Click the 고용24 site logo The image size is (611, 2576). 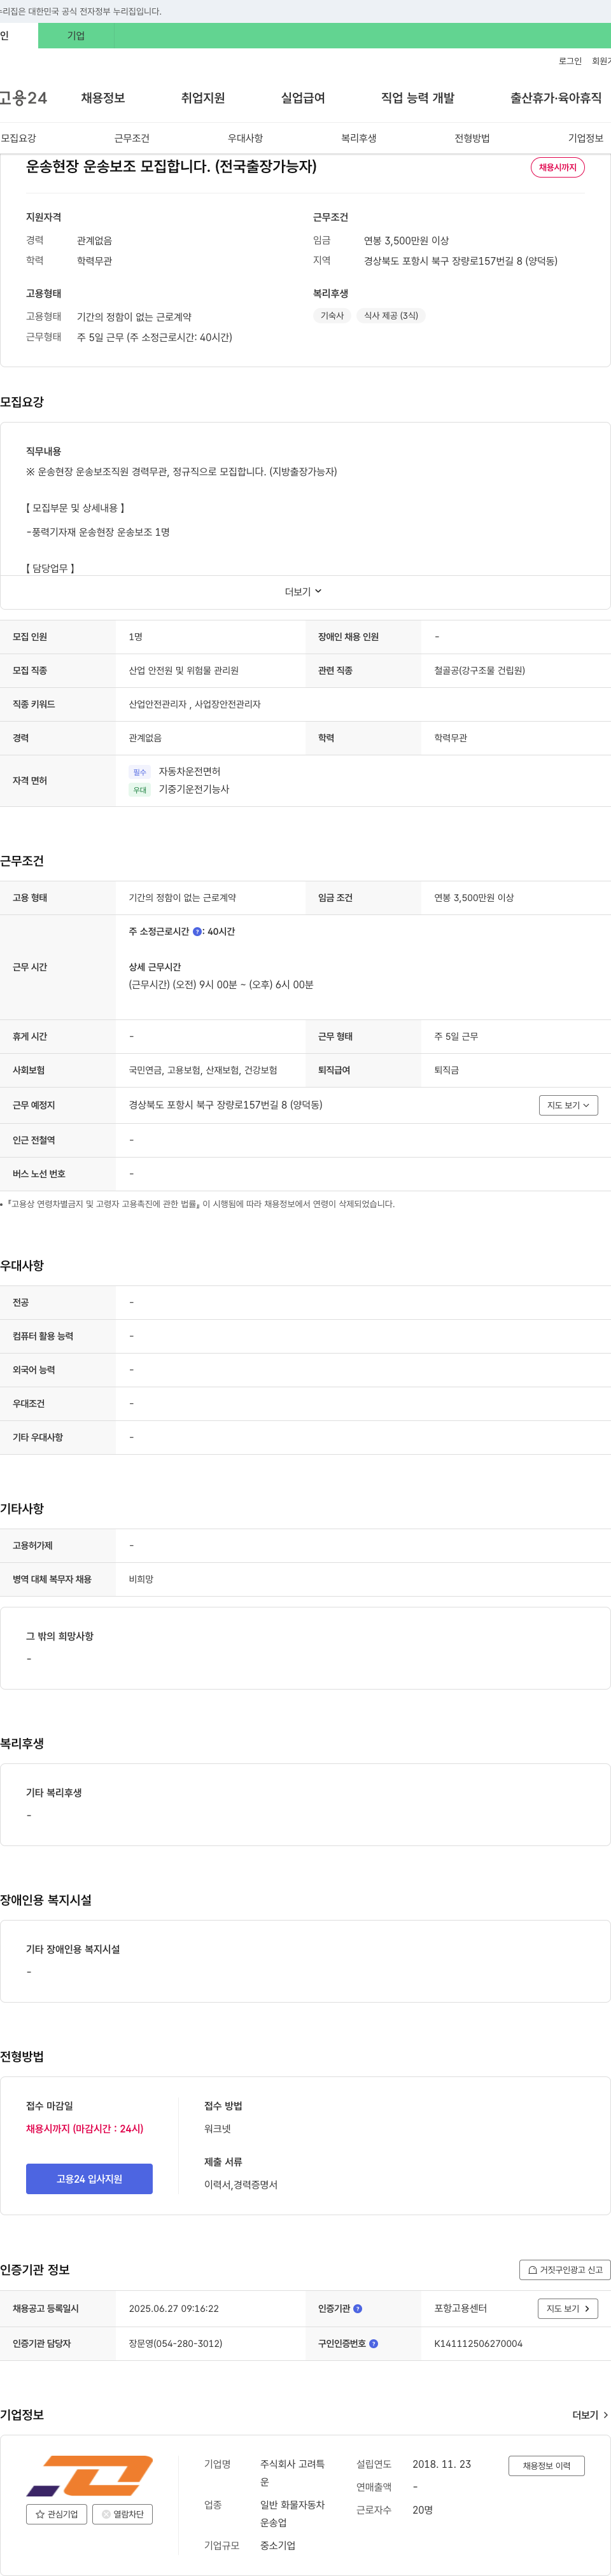(x=23, y=98)
